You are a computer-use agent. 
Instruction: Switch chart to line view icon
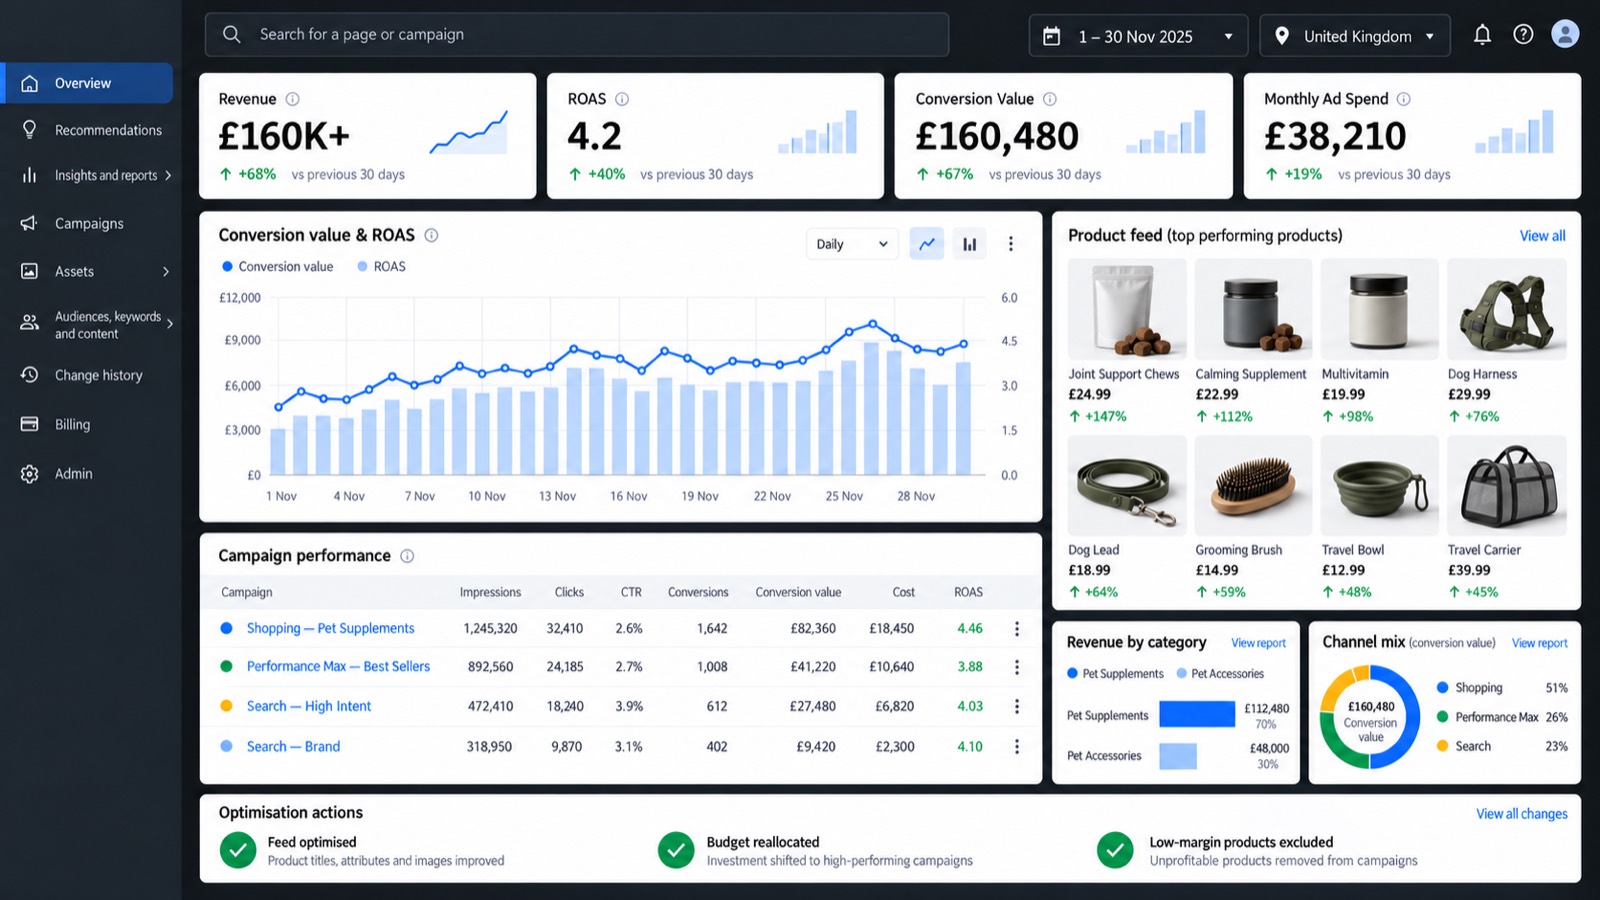927,243
